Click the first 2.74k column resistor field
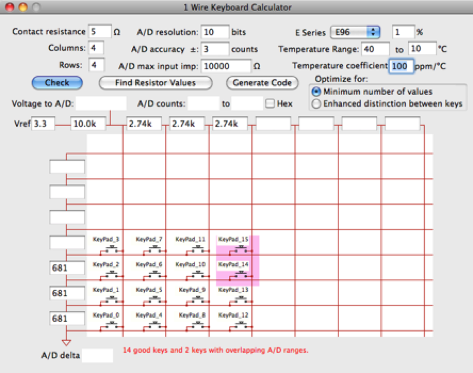The image size is (473, 373). 144,124
